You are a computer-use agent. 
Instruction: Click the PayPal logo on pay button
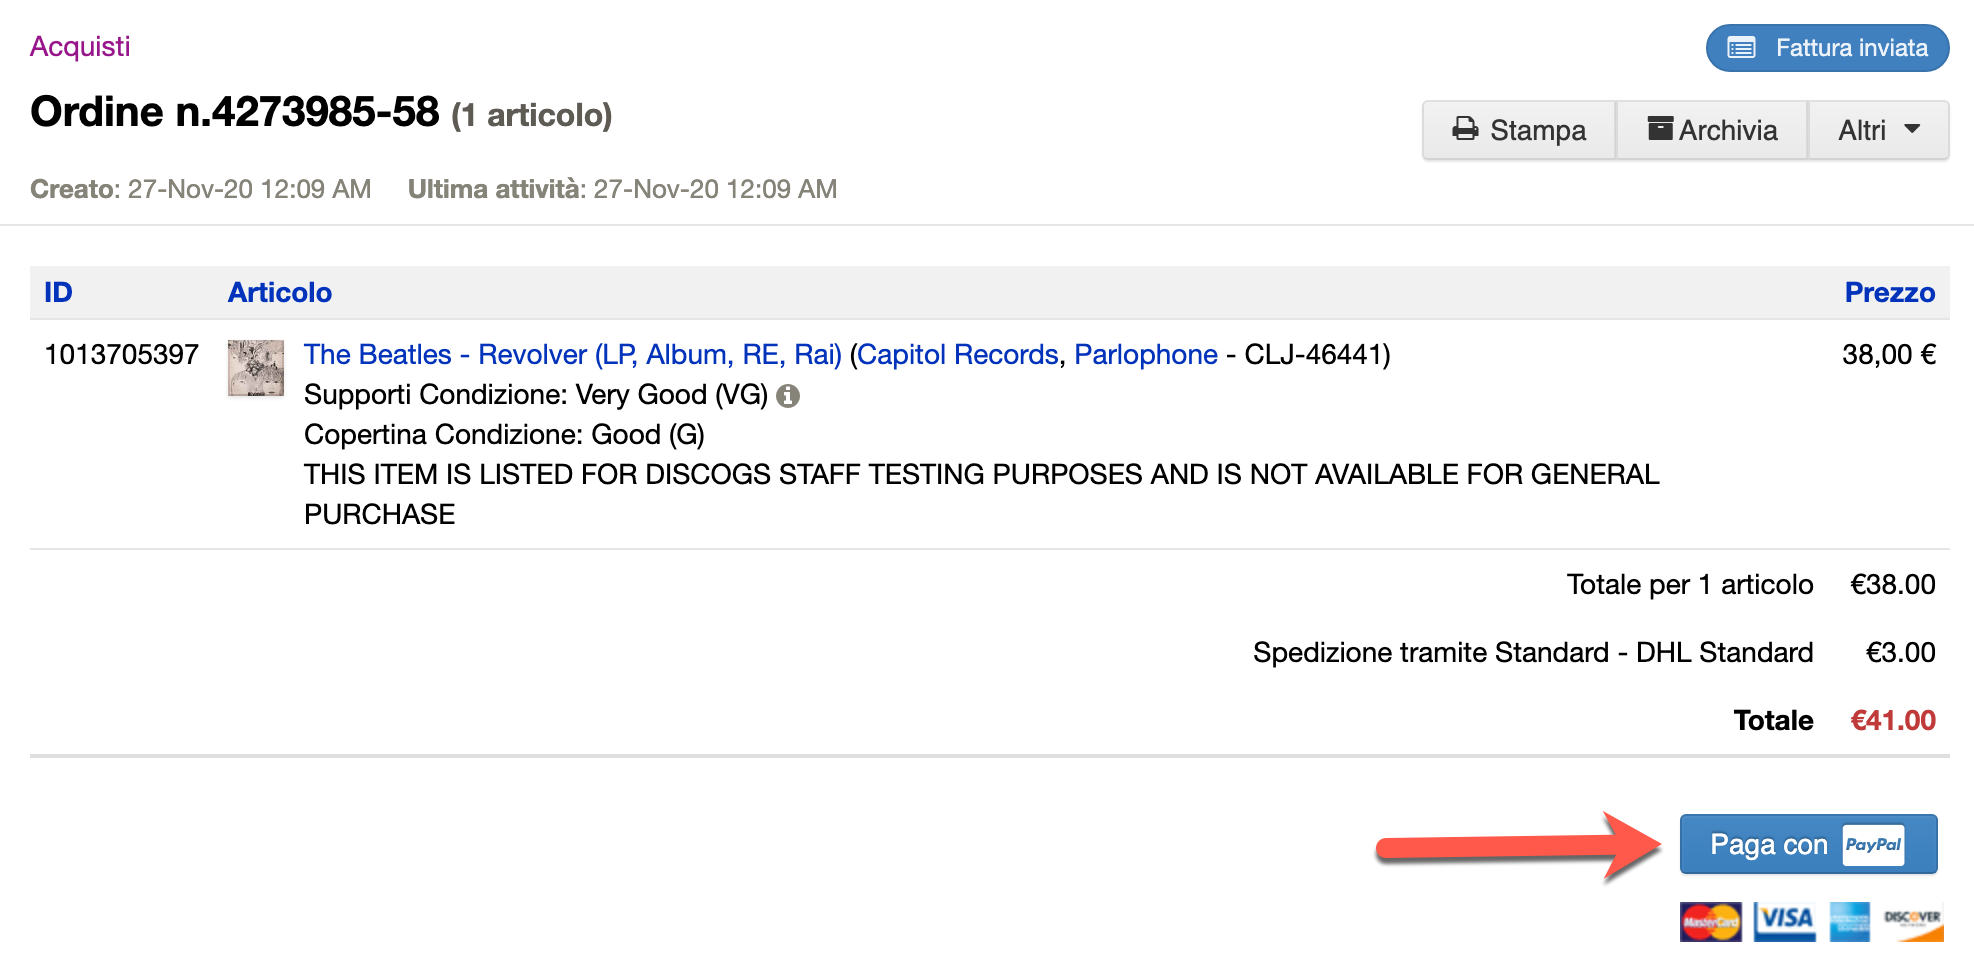point(1873,844)
